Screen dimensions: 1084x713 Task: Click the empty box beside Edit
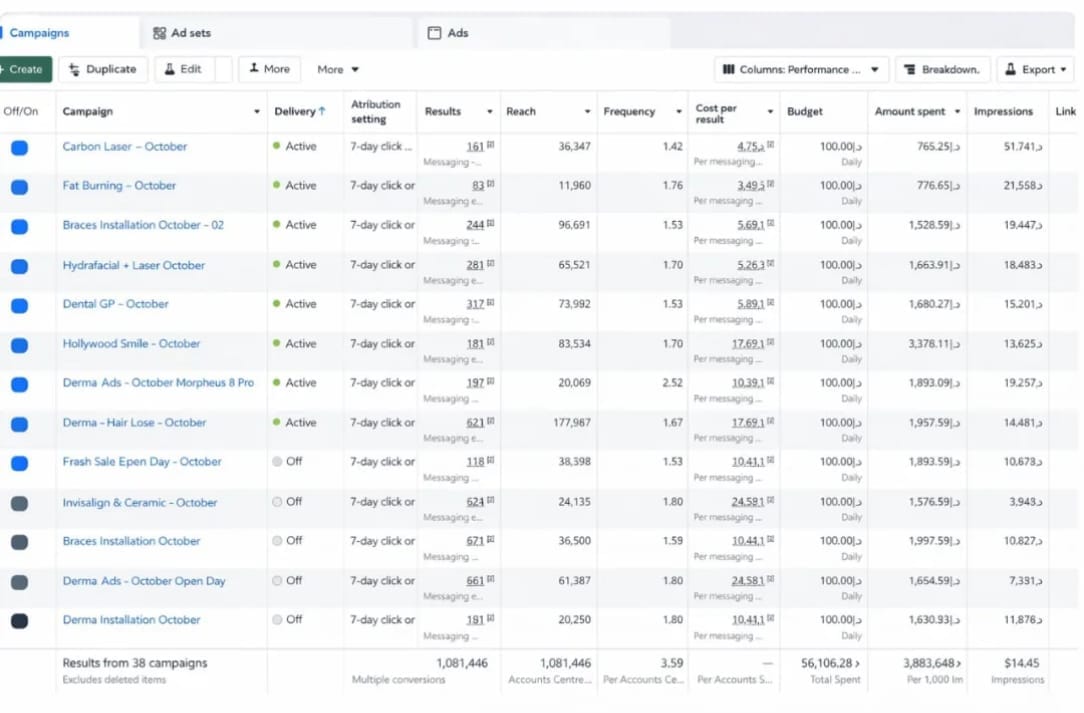(223, 69)
